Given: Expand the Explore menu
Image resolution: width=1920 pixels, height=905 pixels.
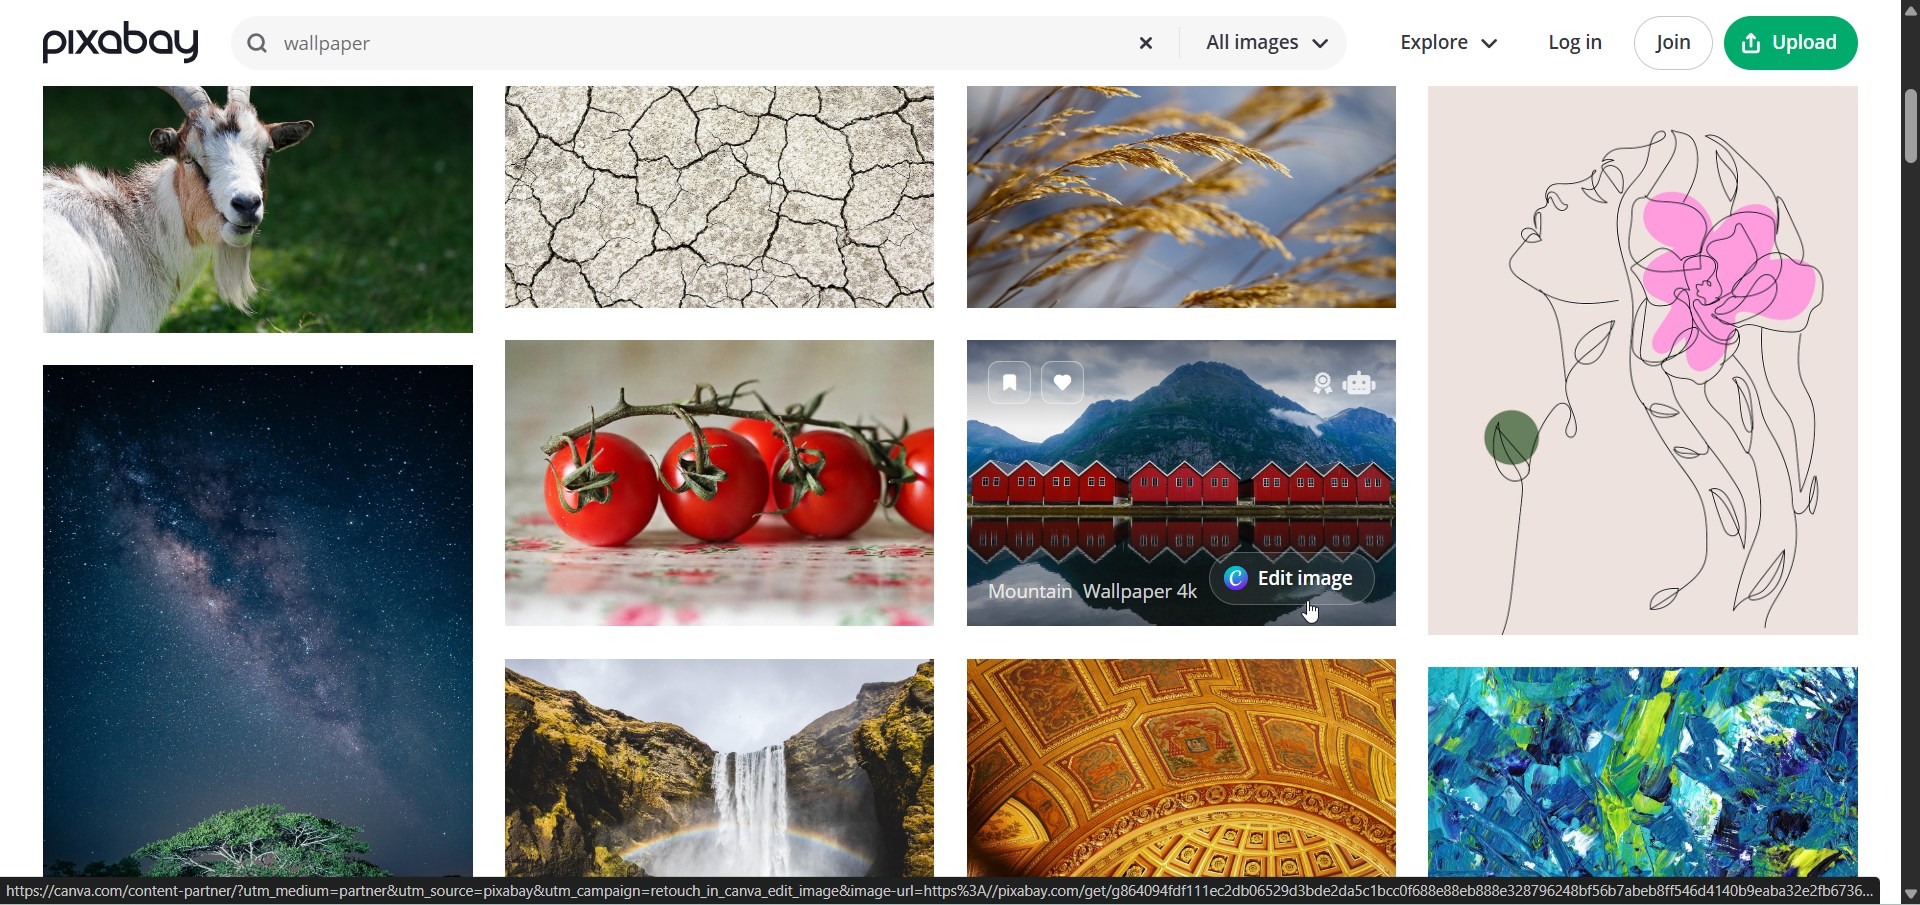Looking at the screenshot, I should [1449, 43].
